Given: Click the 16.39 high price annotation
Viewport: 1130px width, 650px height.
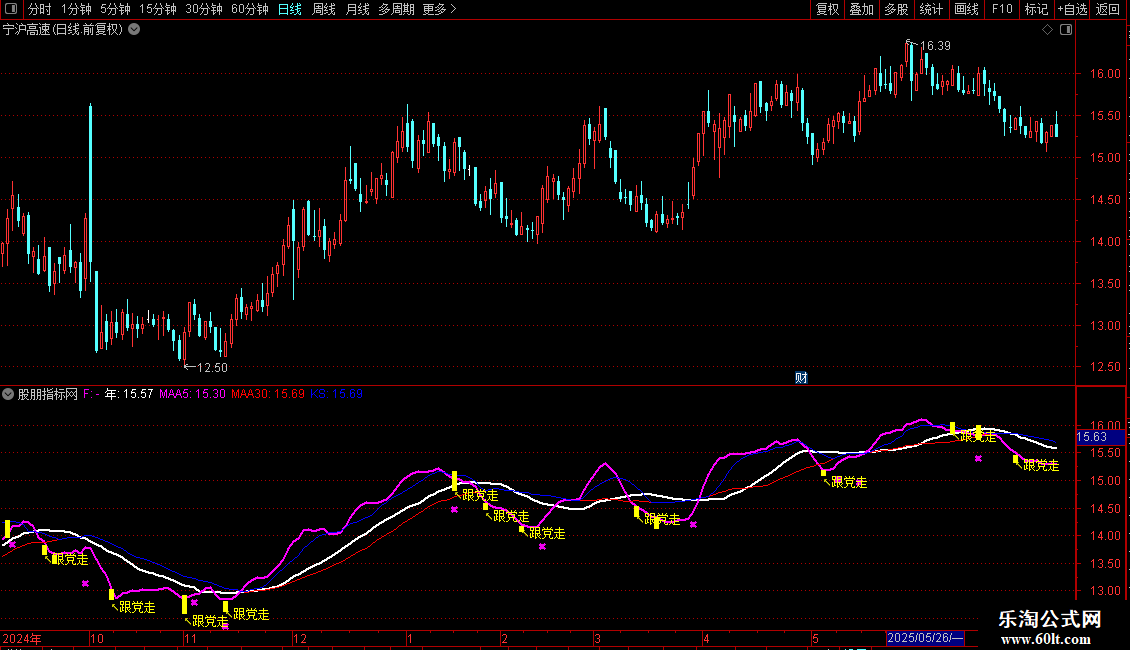Looking at the screenshot, I should (x=935, y=45).
